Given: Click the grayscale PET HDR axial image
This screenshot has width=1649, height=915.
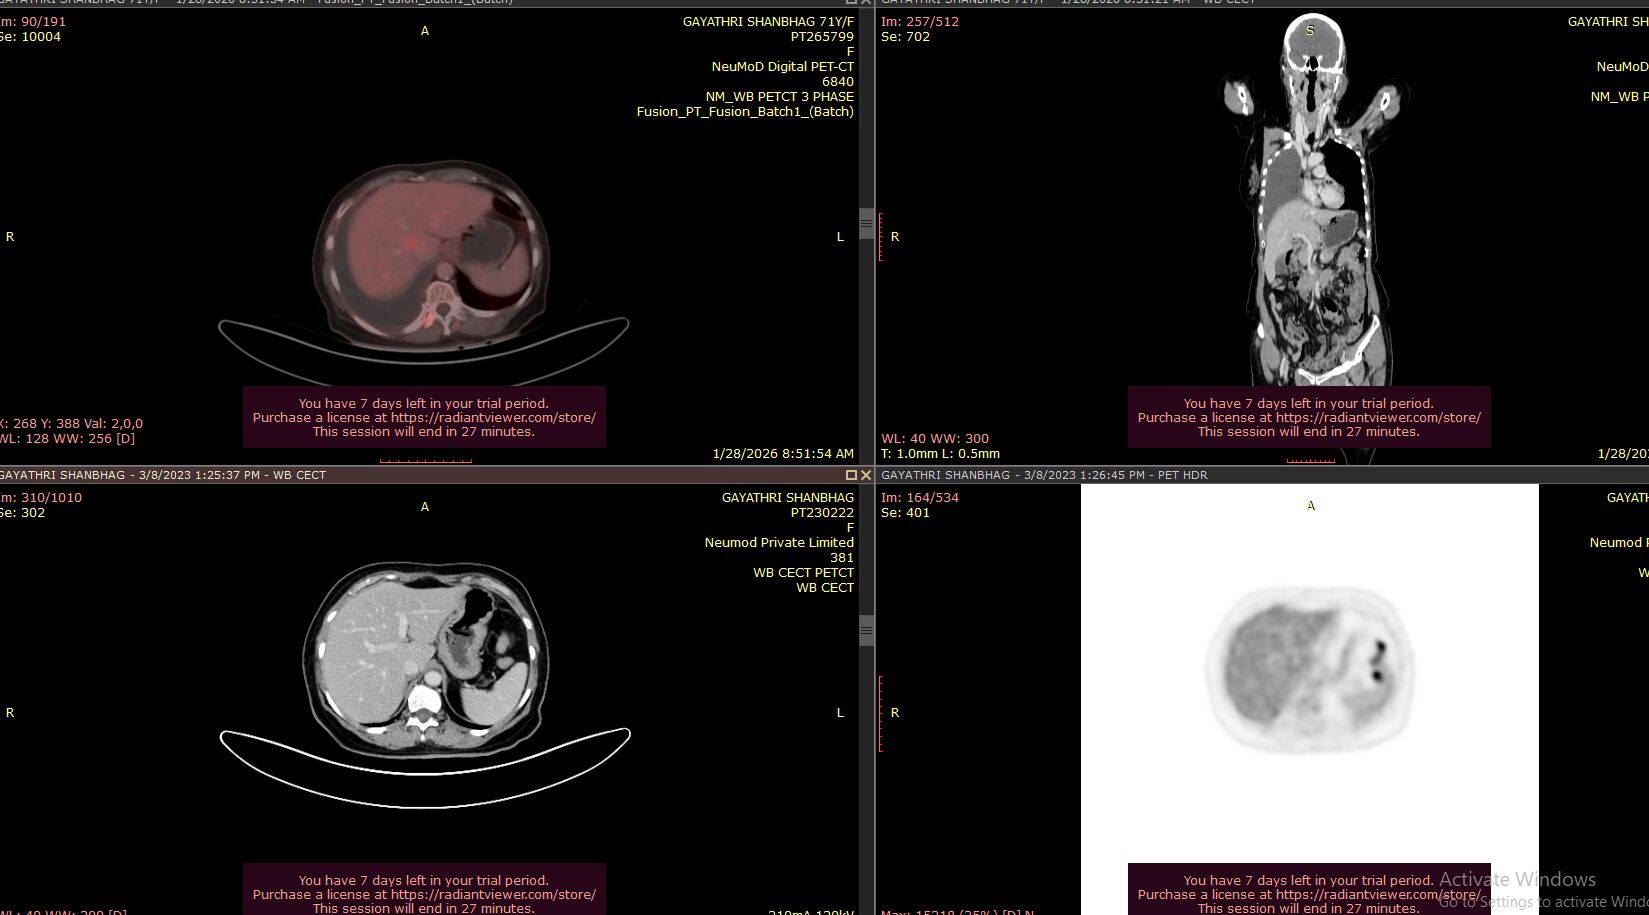Looking at the screenshot, I should pos(1310,672).
